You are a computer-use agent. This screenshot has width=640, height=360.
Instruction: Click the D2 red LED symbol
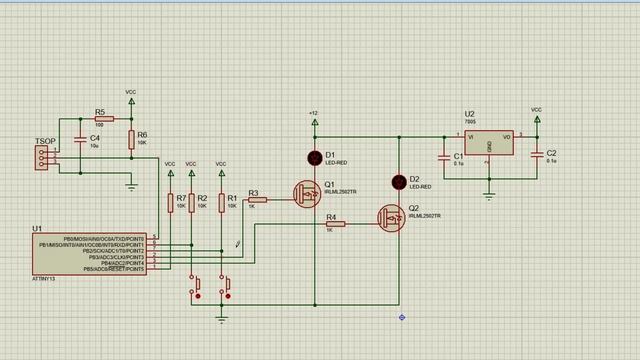click(399, 182)
